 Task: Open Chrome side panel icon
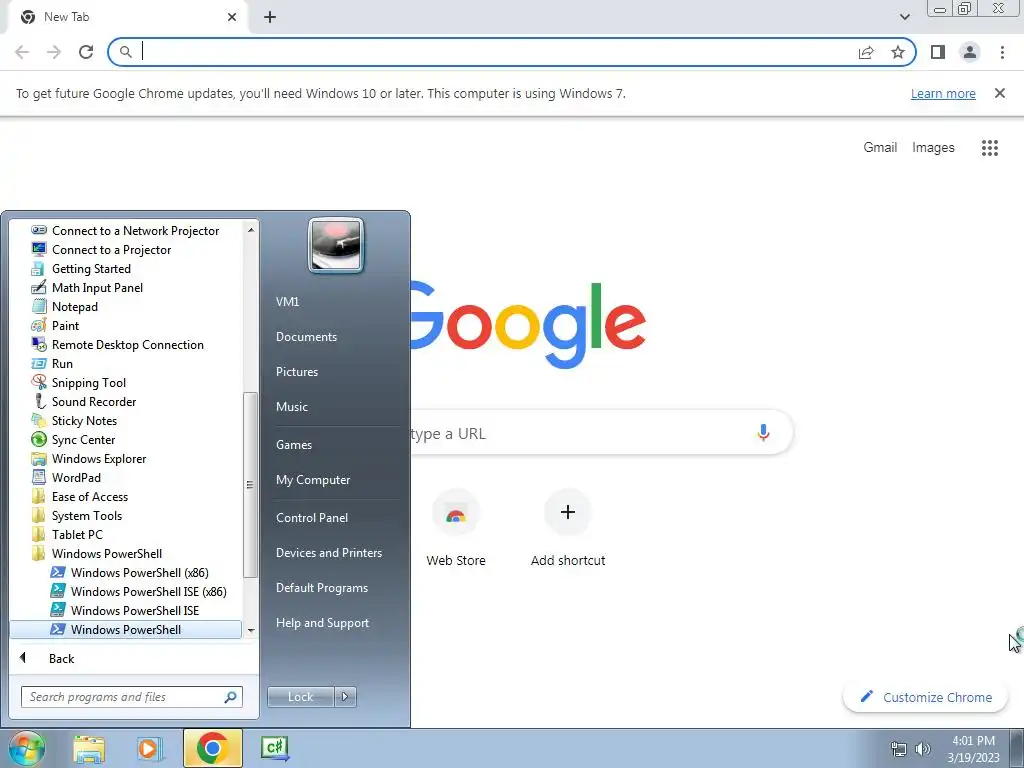[938, 52]
